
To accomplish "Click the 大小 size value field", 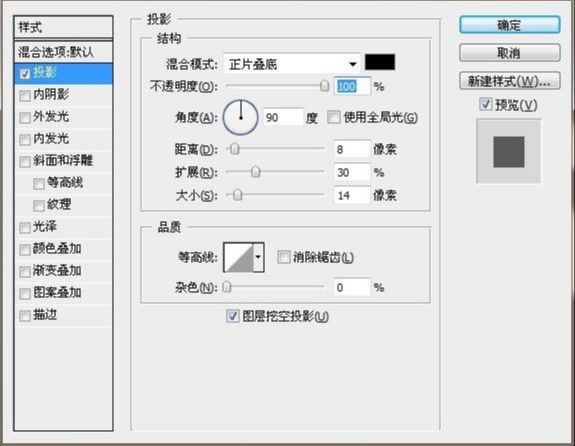I will [x=352, y=195].
